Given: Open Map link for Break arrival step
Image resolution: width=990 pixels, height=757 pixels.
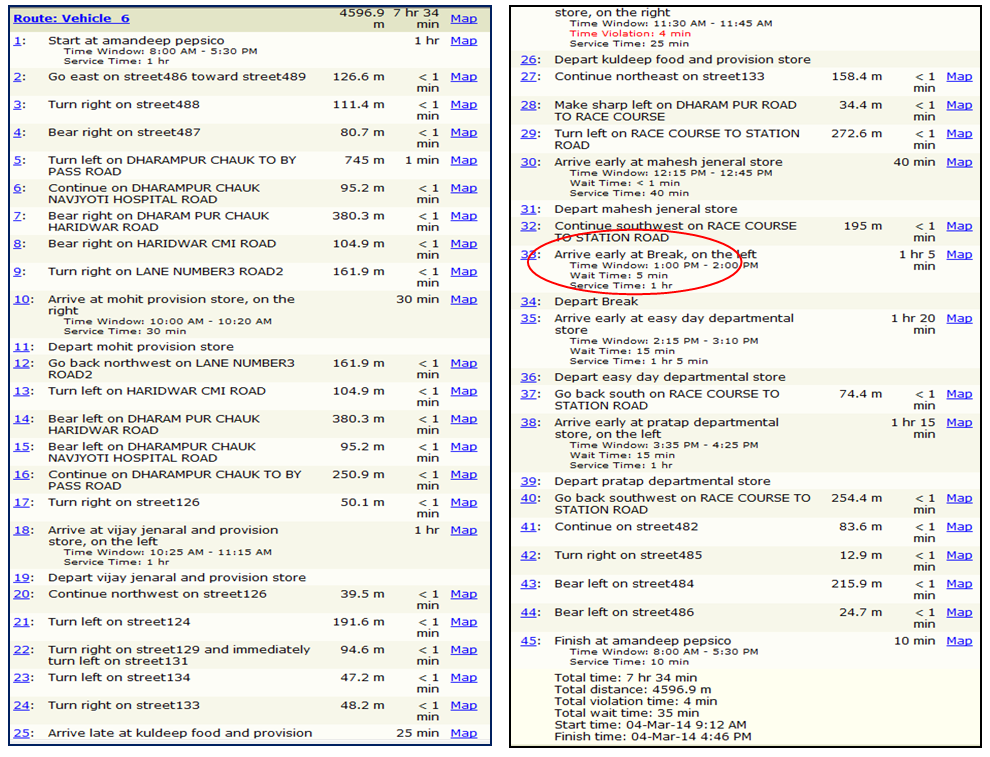Looking at the screenshot, I should 959,255.
